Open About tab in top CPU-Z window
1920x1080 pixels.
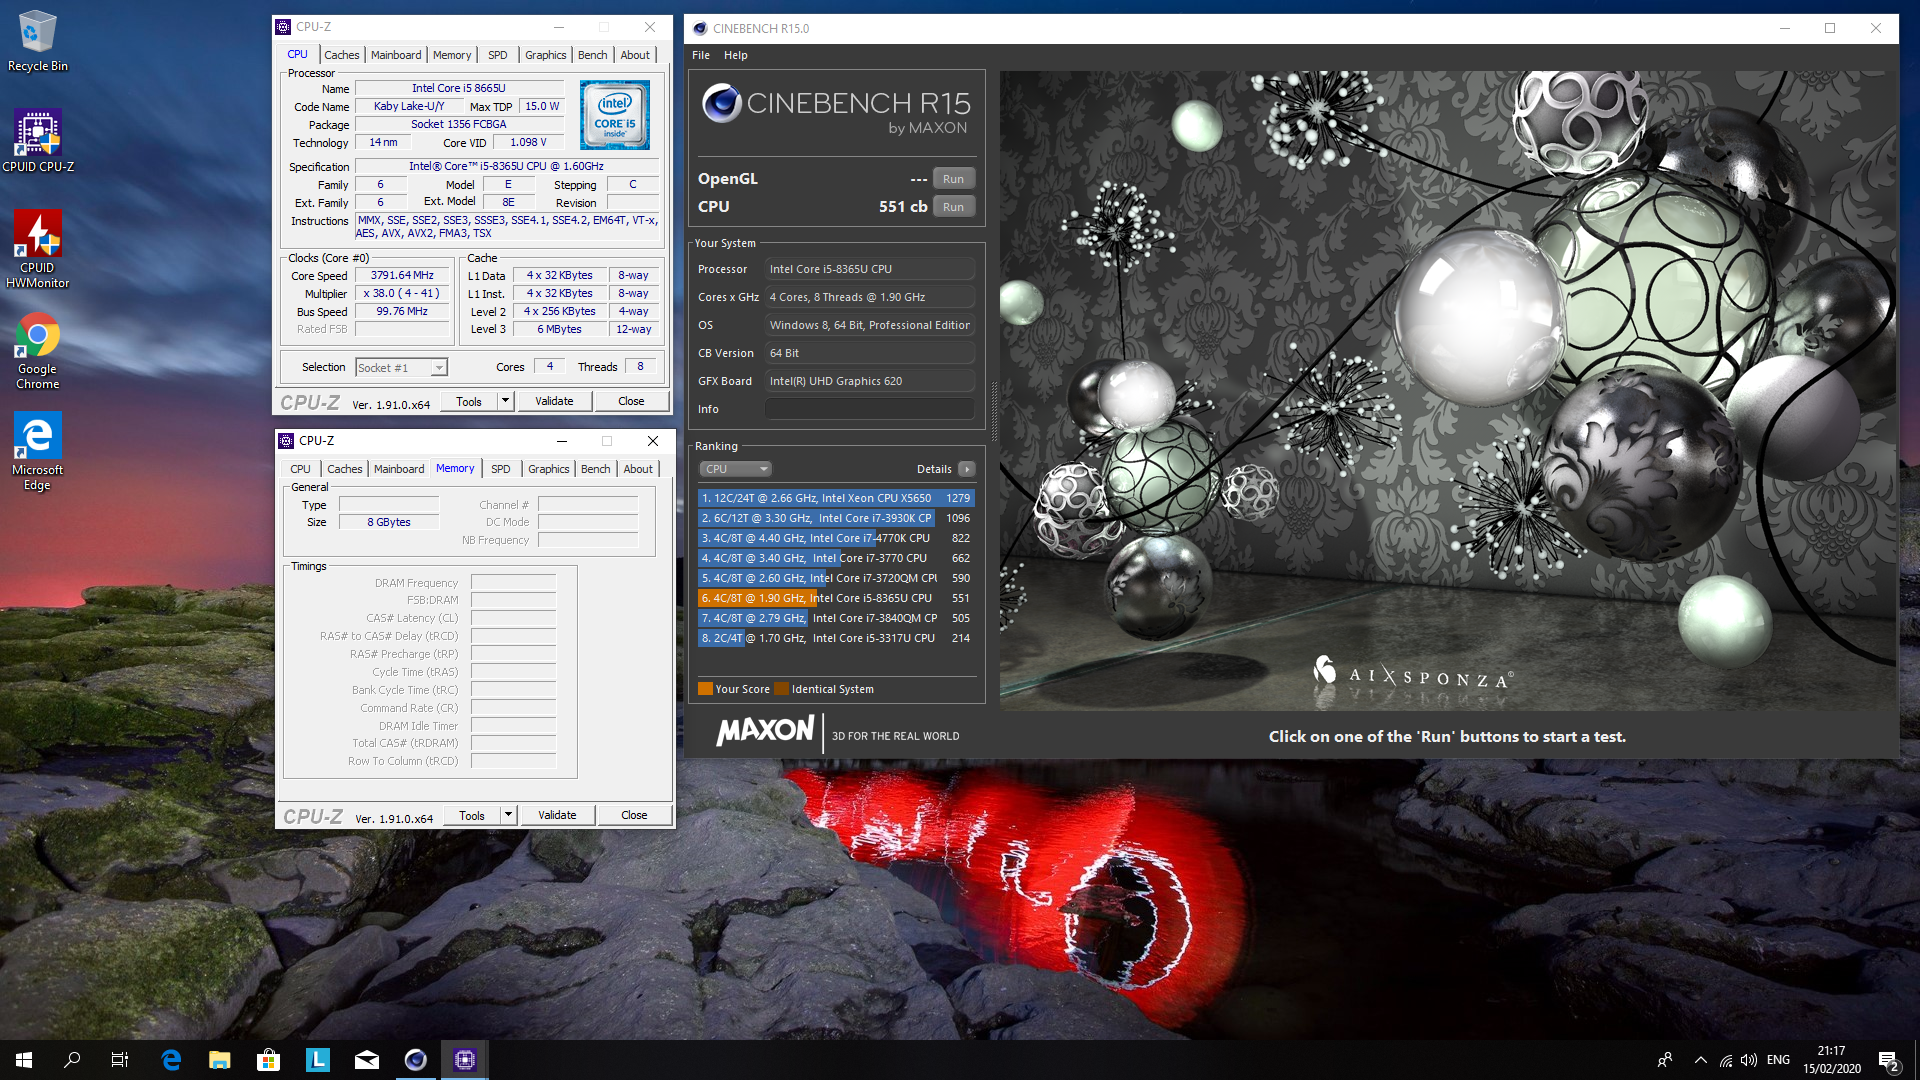pos(635,55)
